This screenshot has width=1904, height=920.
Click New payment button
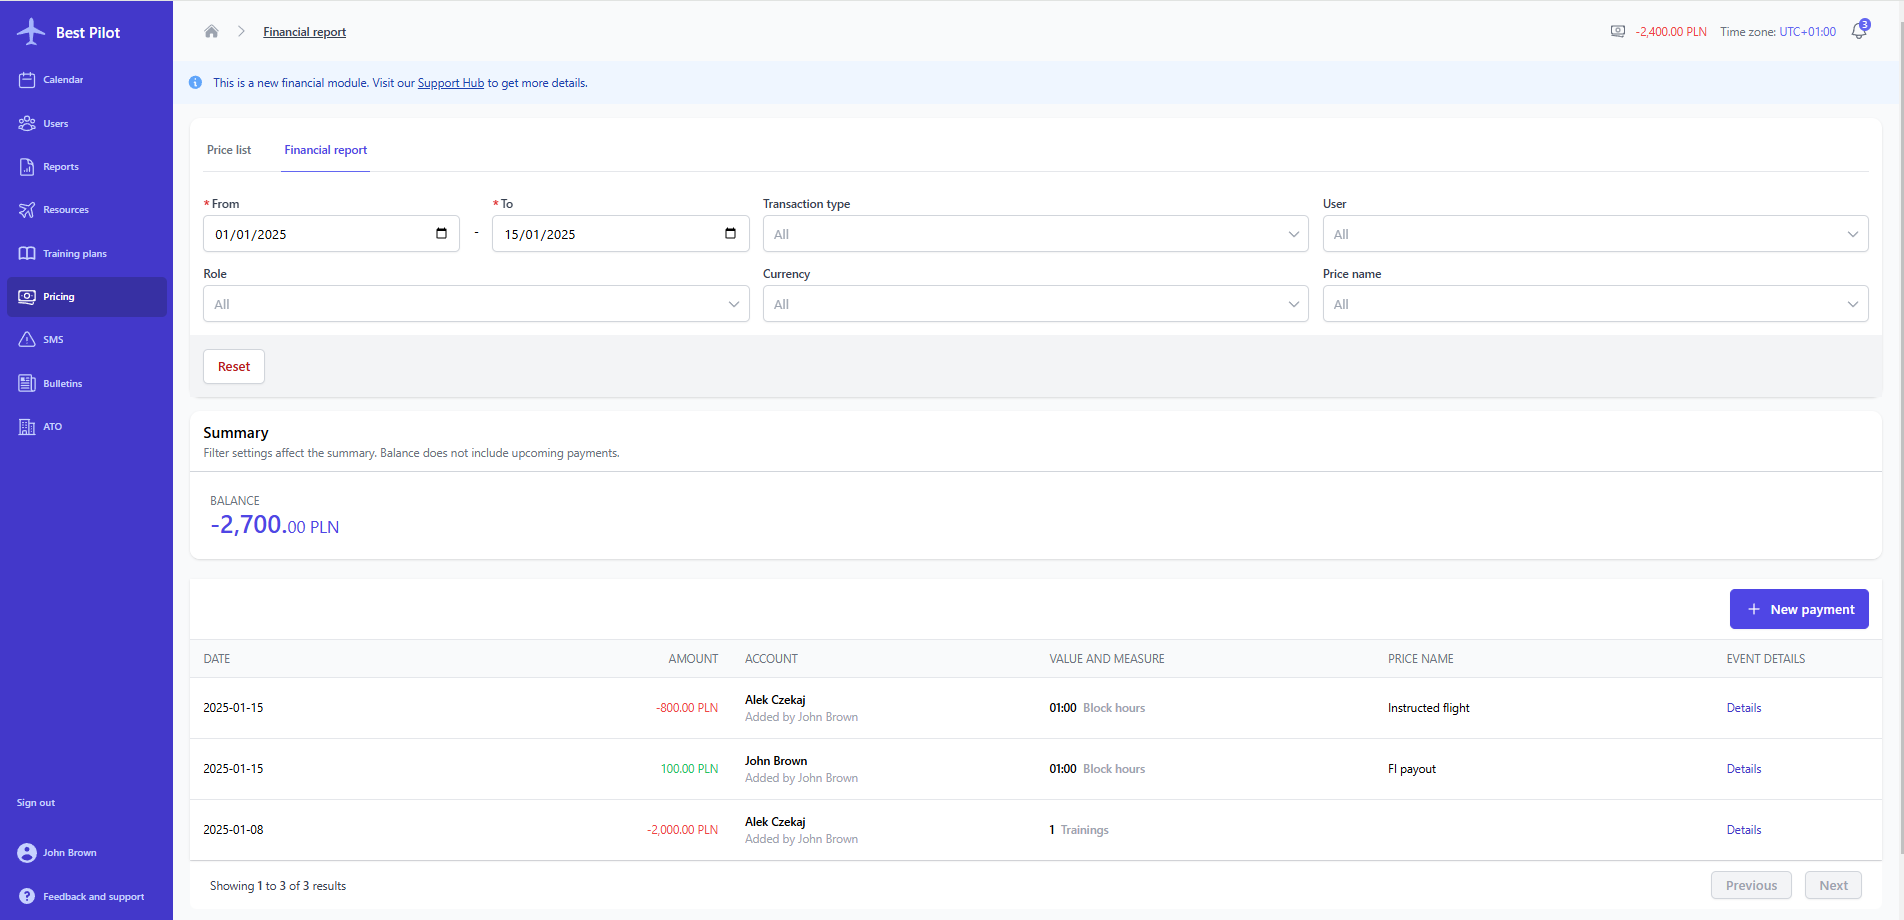(x=1799, y=609)
